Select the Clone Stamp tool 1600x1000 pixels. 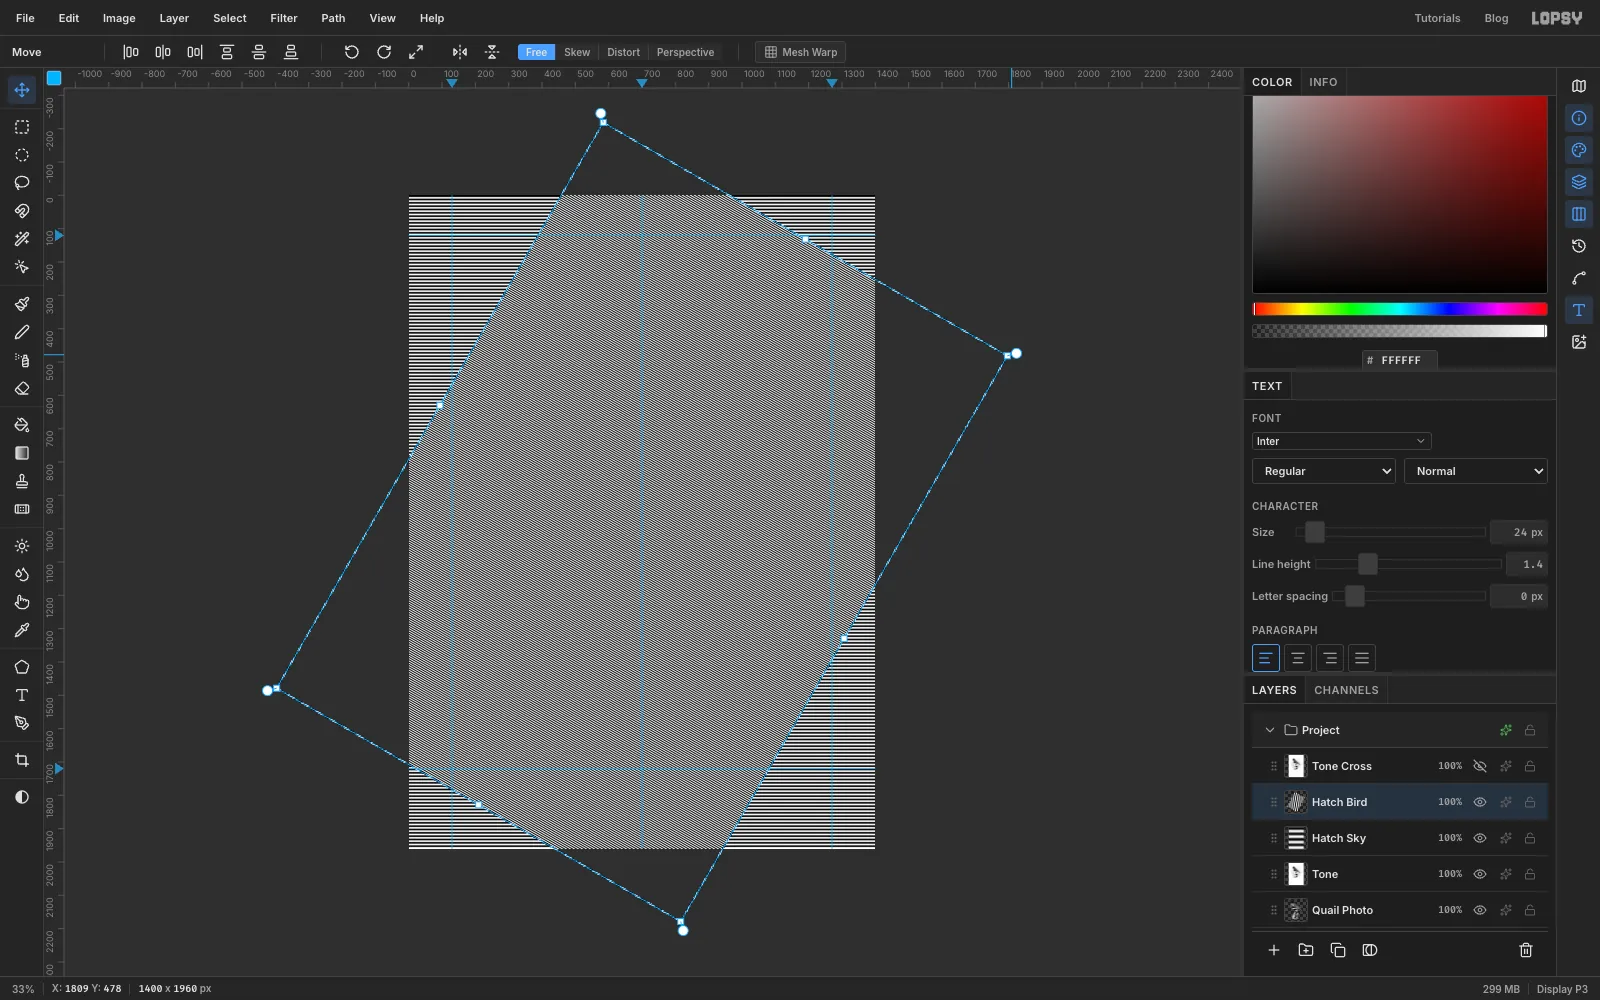click(21, 481)
